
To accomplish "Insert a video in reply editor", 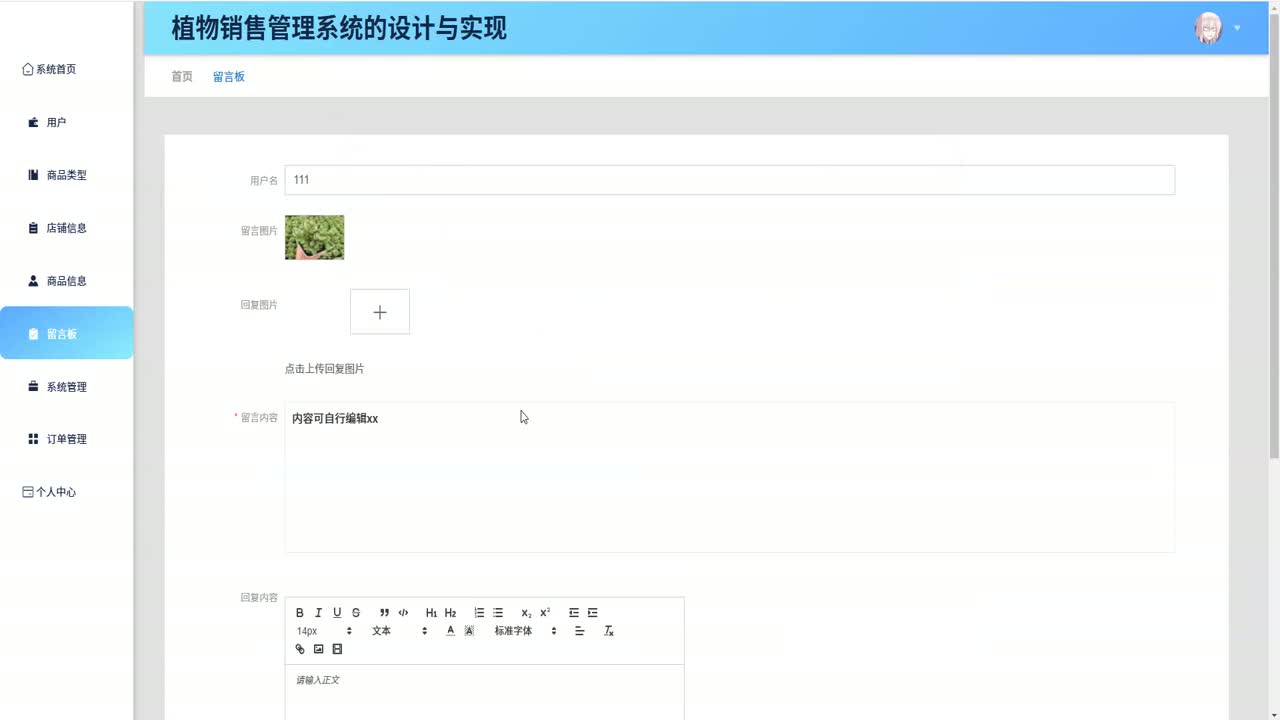I will pos(337,649).
